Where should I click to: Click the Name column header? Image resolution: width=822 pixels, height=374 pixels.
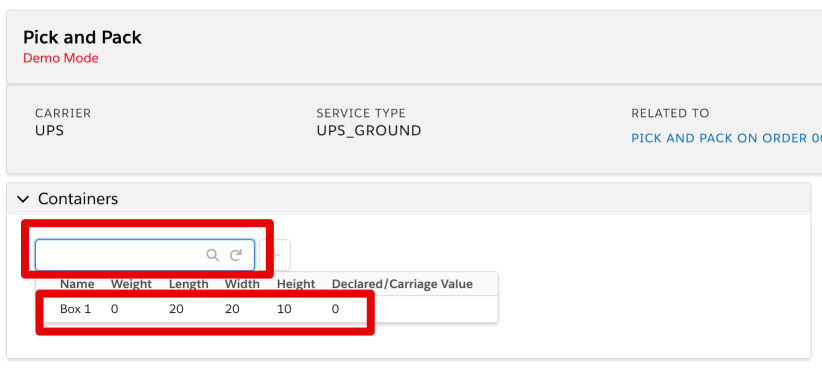[x=77, y=284]
